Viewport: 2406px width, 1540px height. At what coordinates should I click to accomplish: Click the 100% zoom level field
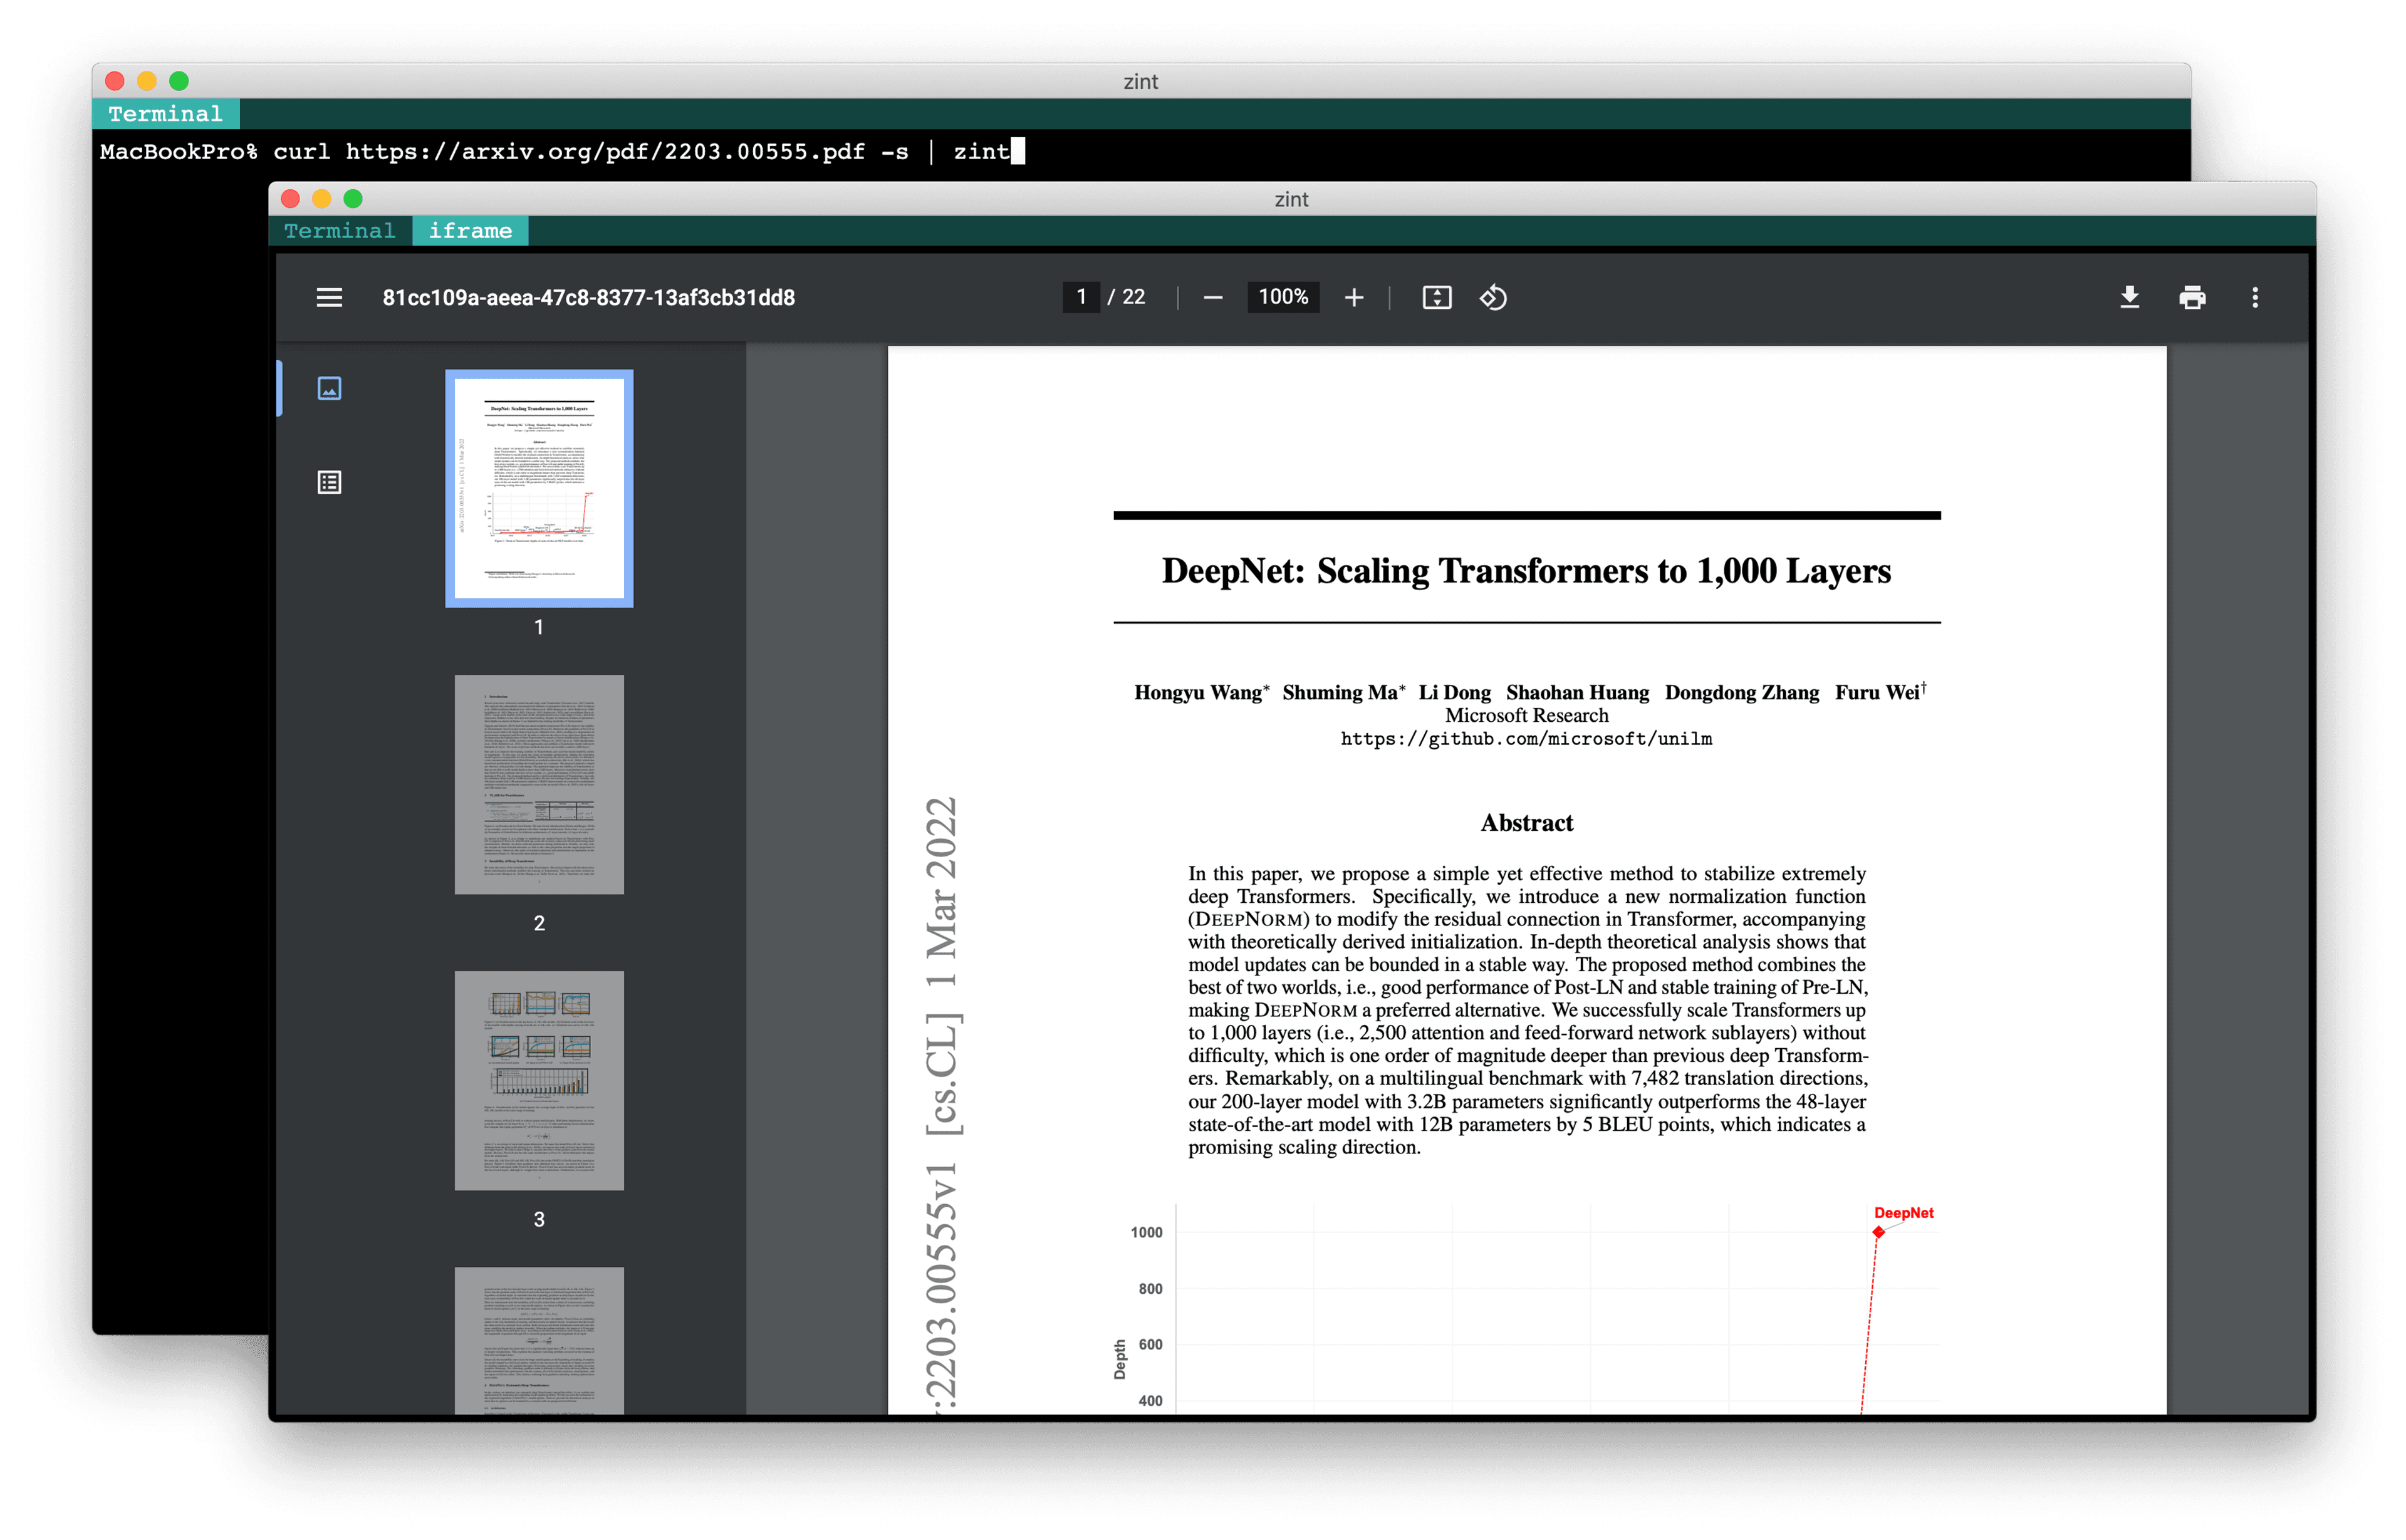[x=1283, y=297]
